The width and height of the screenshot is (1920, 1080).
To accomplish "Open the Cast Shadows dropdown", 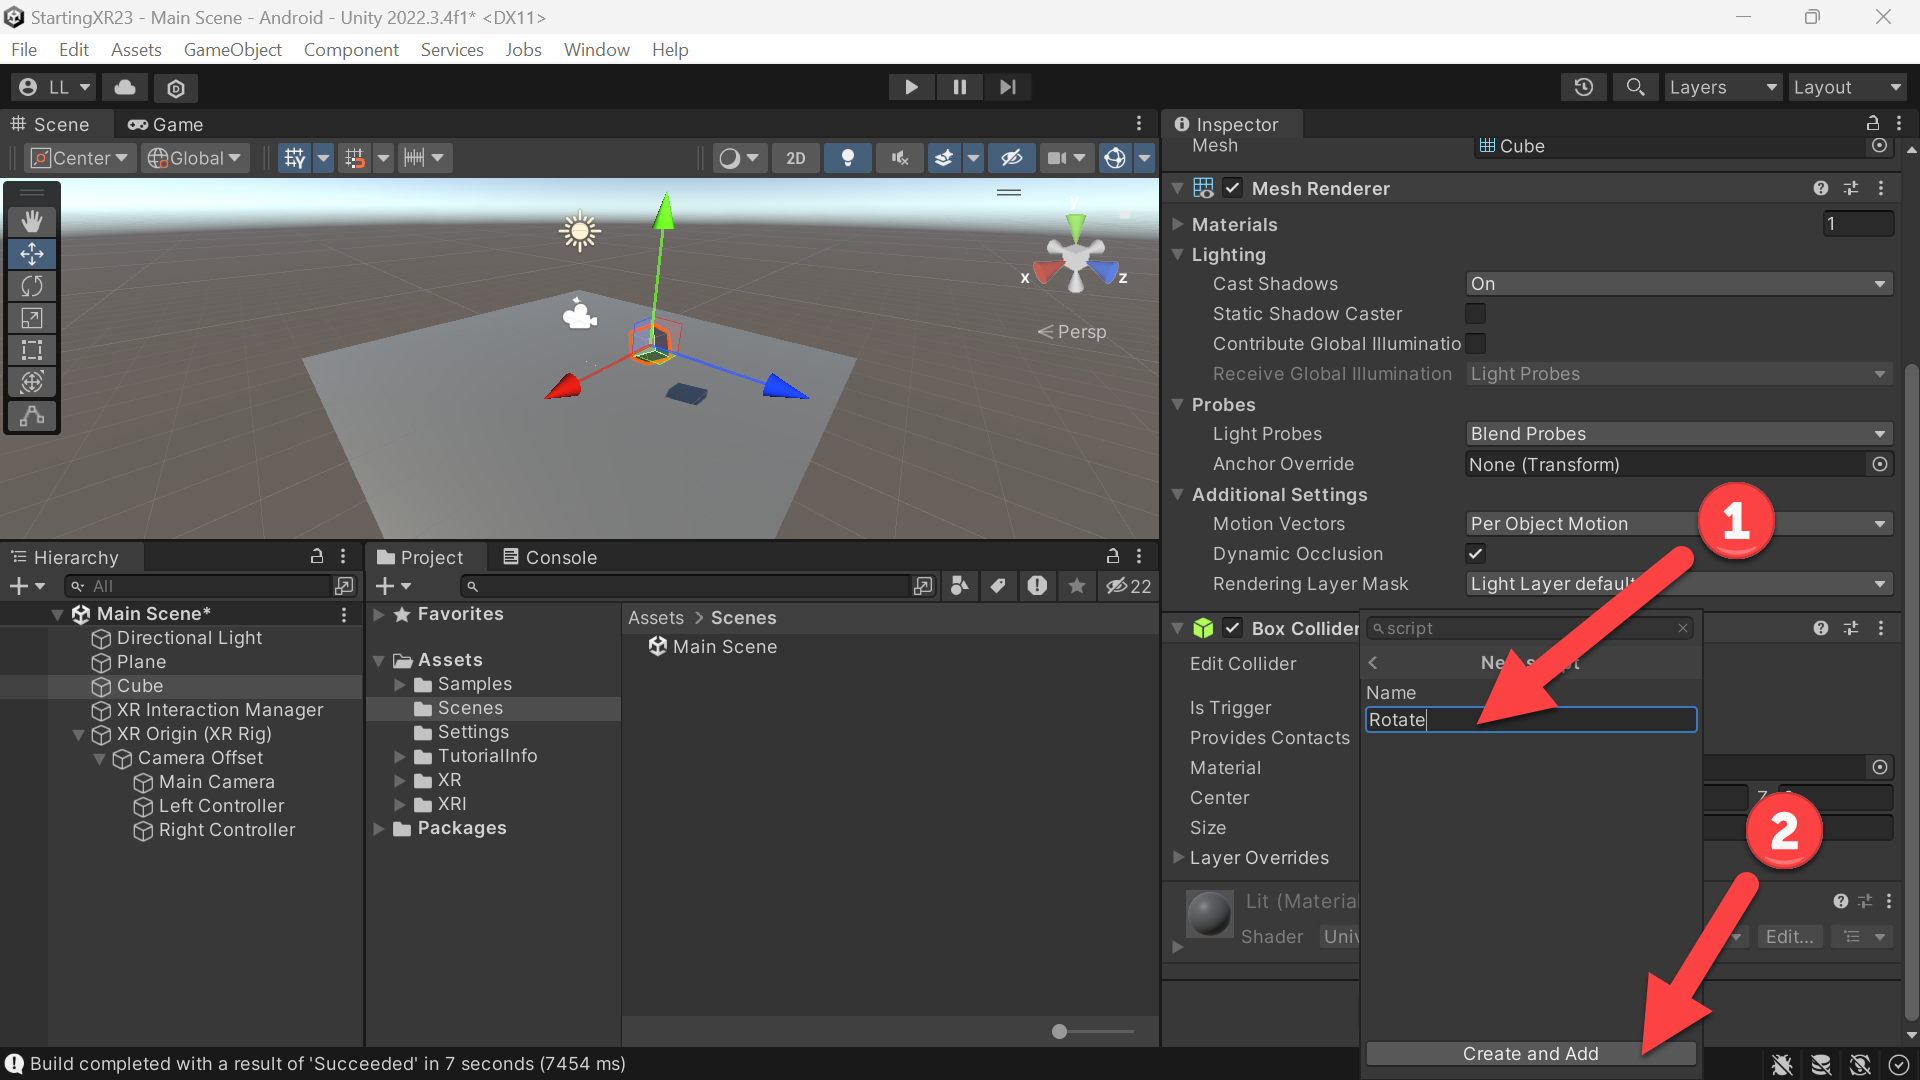I will pos(1679,284).
